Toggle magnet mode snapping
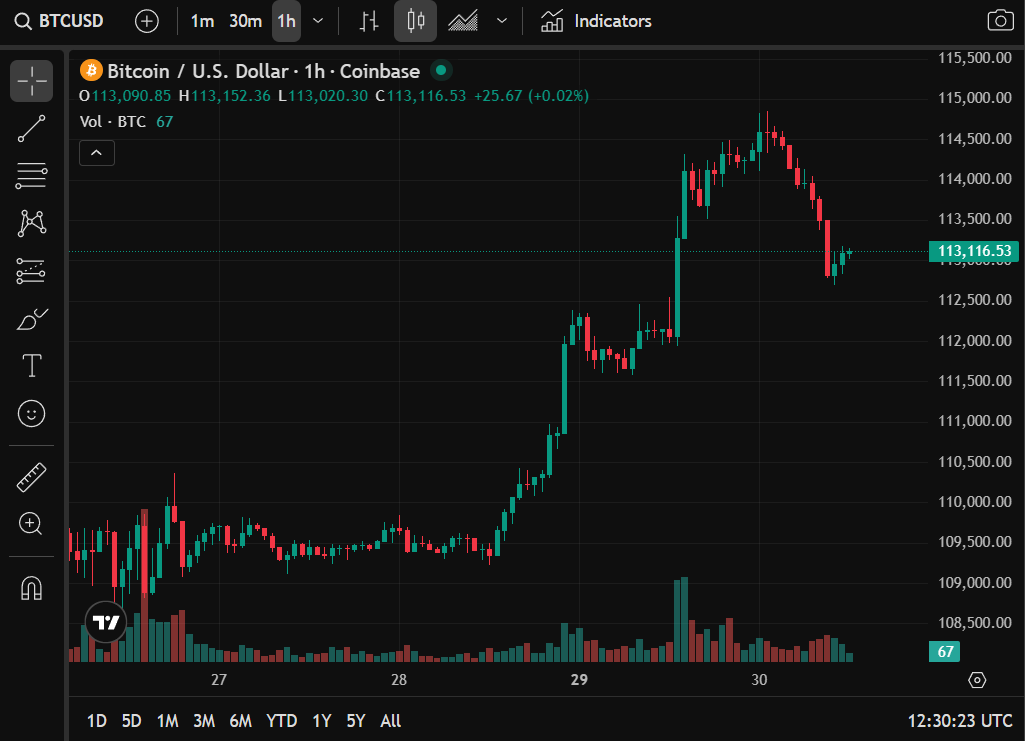Image resolution: width=1027 pixels, height=741 pixels. coord(31,588)
